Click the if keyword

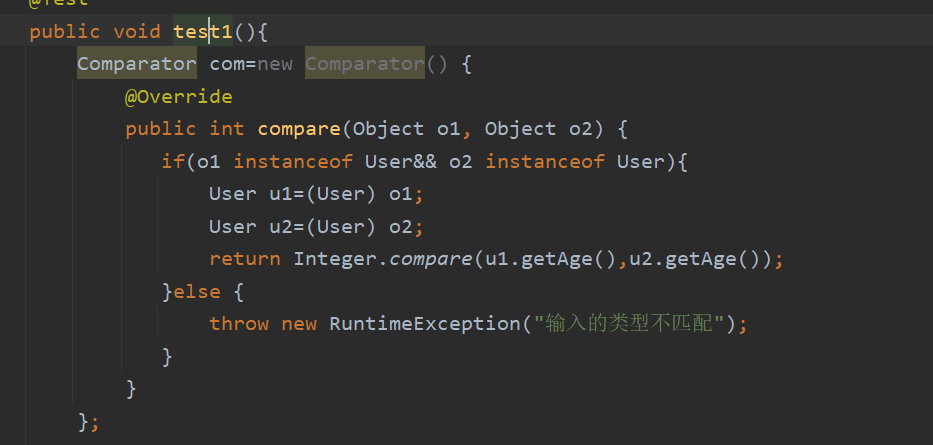[173, 161]
